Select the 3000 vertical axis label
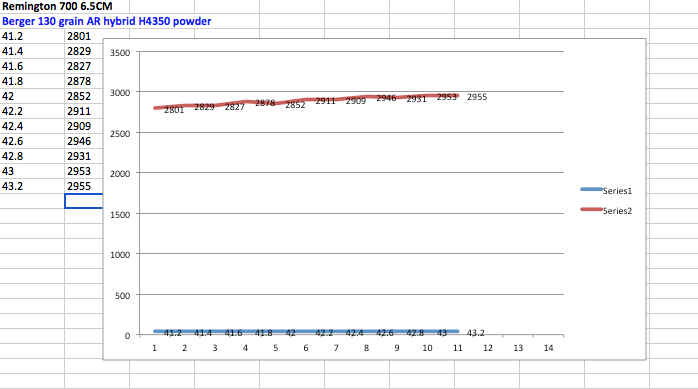698x389 pixels. (x=120, y=93)
